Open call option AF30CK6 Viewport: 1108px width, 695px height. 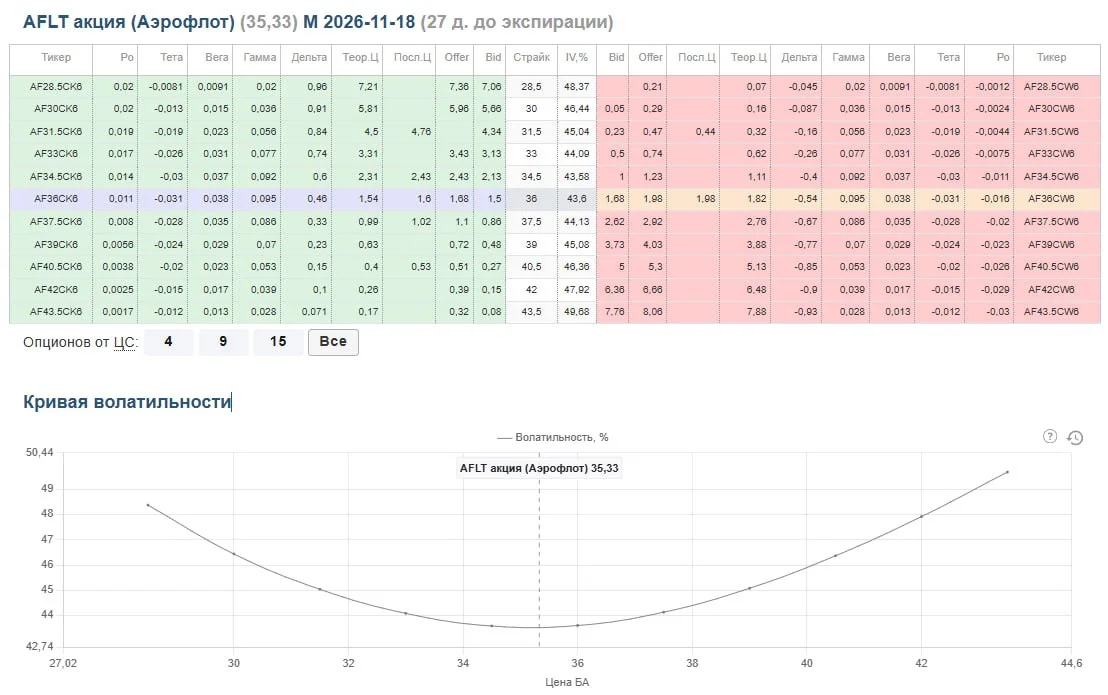tap(56, 109)
